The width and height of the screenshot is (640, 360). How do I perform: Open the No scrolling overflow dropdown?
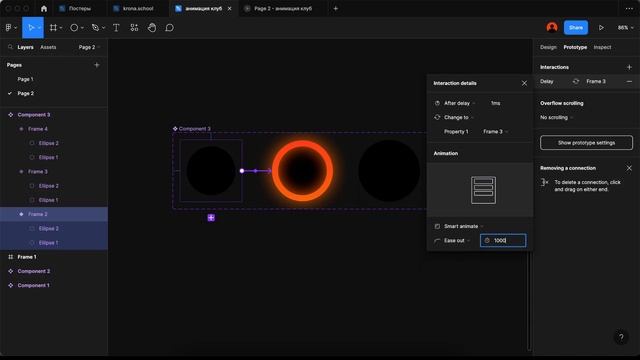pos(557,118)
